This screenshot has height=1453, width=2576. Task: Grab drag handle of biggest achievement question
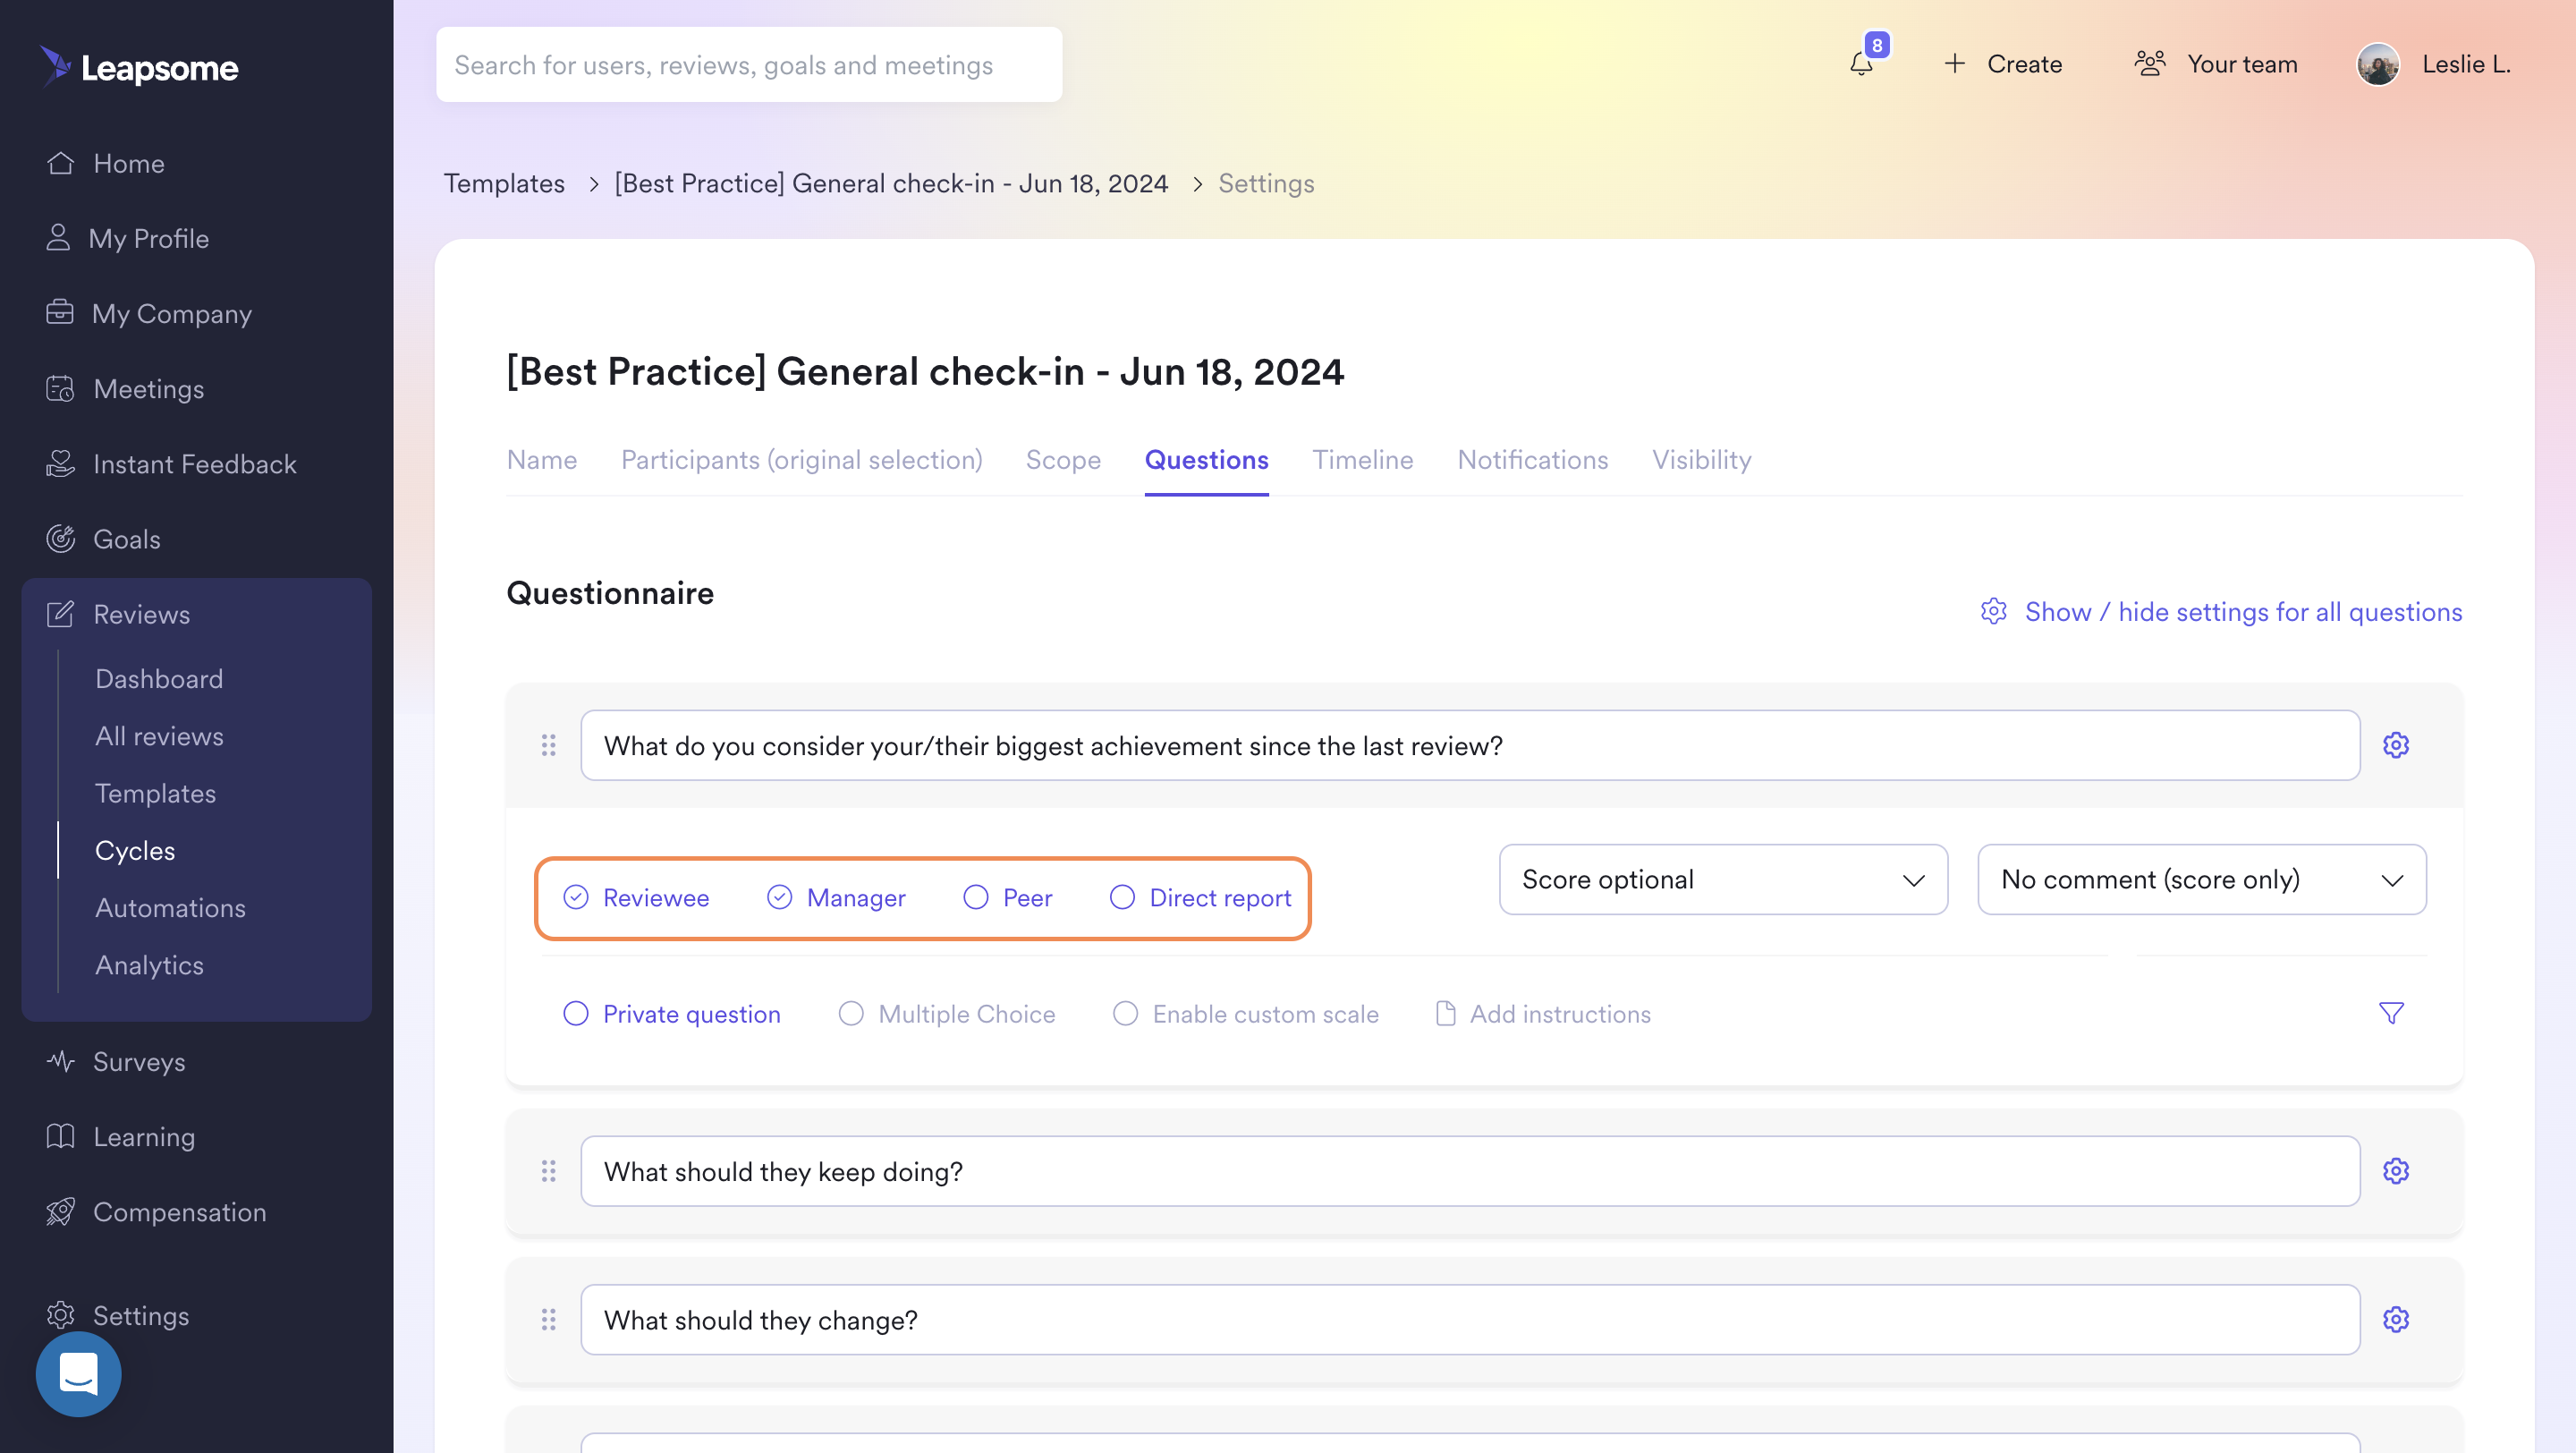548,745
